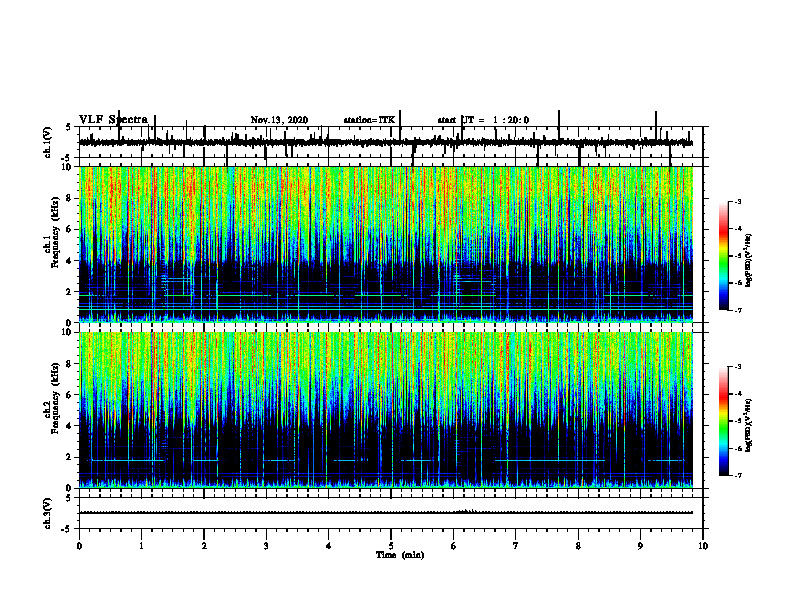792x612 pixels.
Task: Select the "start UT = 1:20:0" header text
Action: pos(483,120)
